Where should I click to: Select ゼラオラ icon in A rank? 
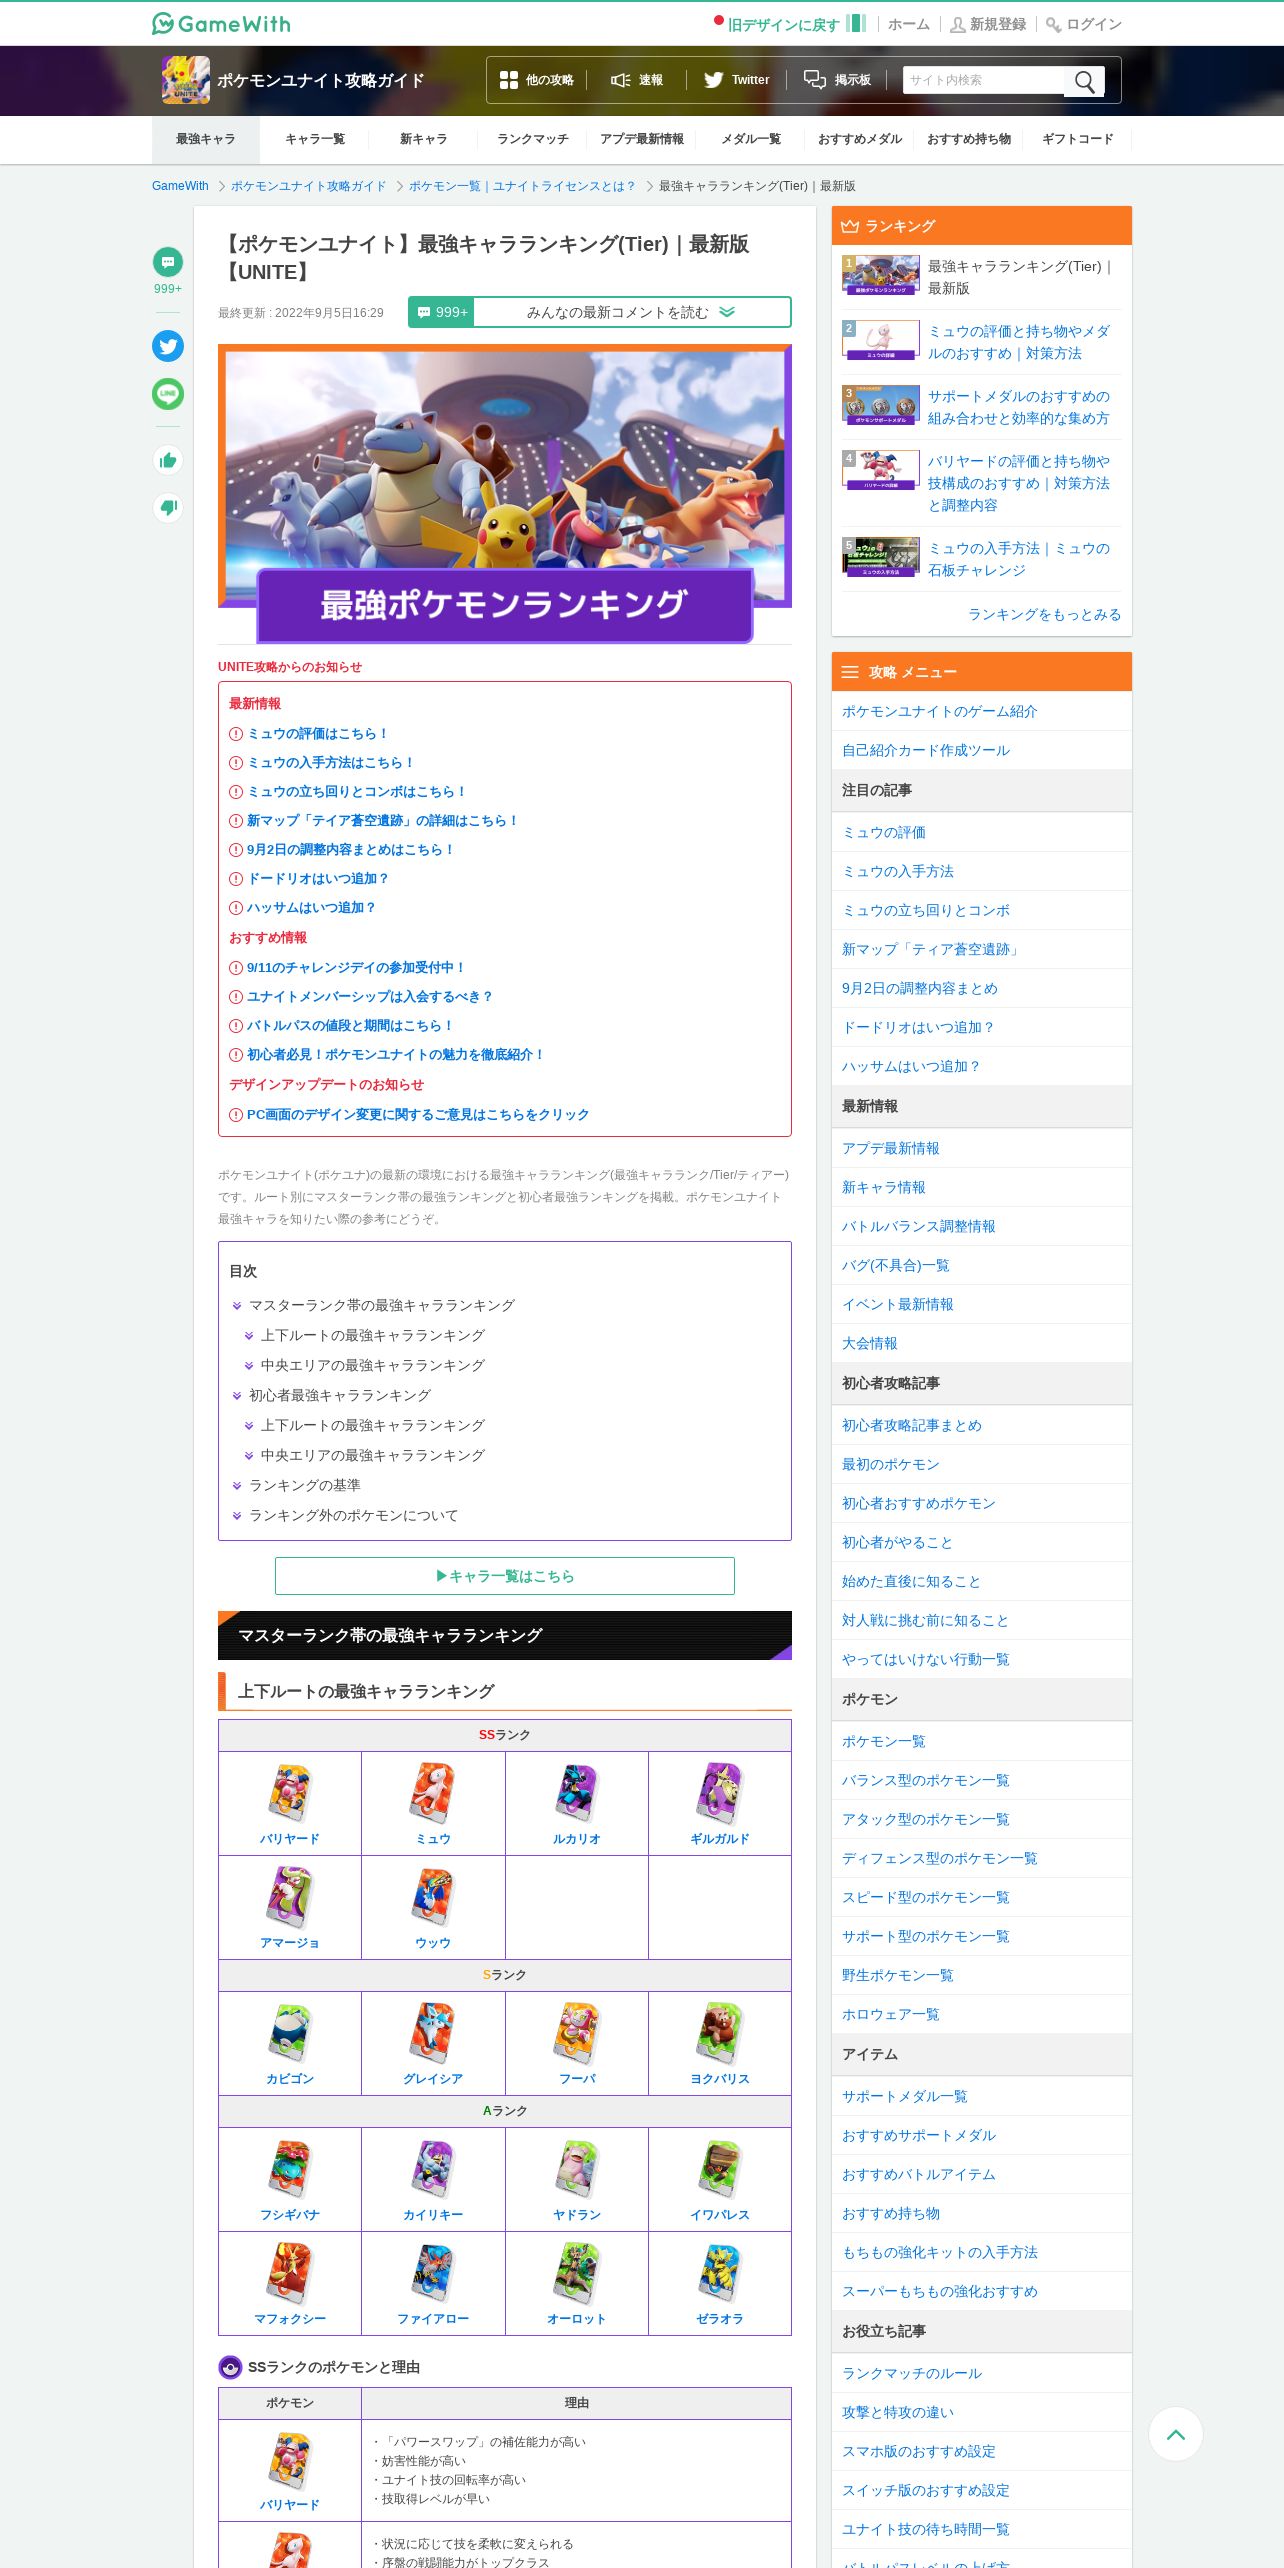click(x=720, y=2273)
